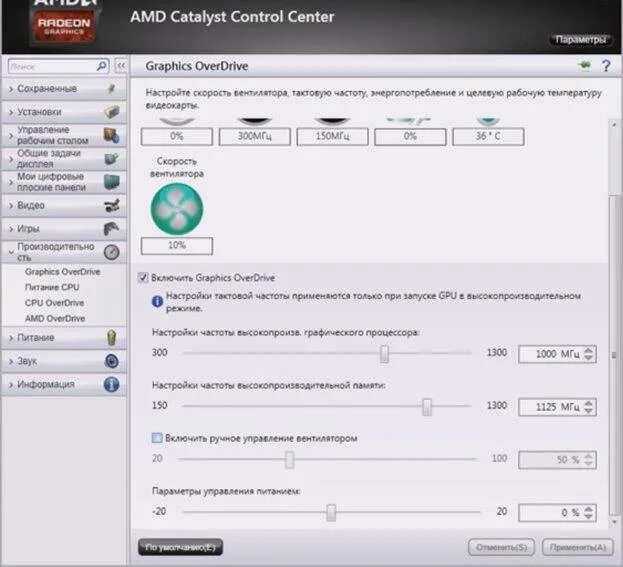Click the blue info icon near clock note

[x=157, y=302]
